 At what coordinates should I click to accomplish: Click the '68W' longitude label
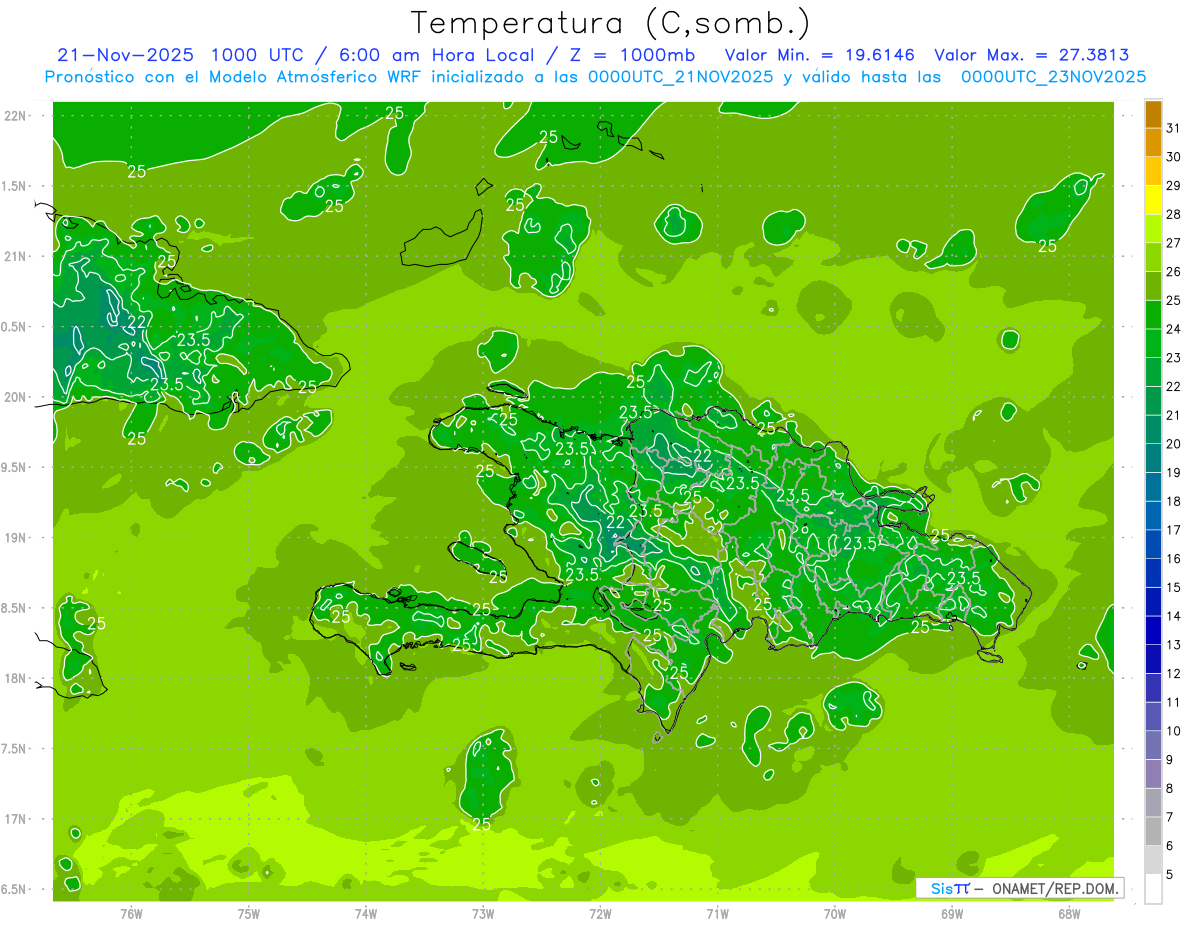tap(1069, 914)
